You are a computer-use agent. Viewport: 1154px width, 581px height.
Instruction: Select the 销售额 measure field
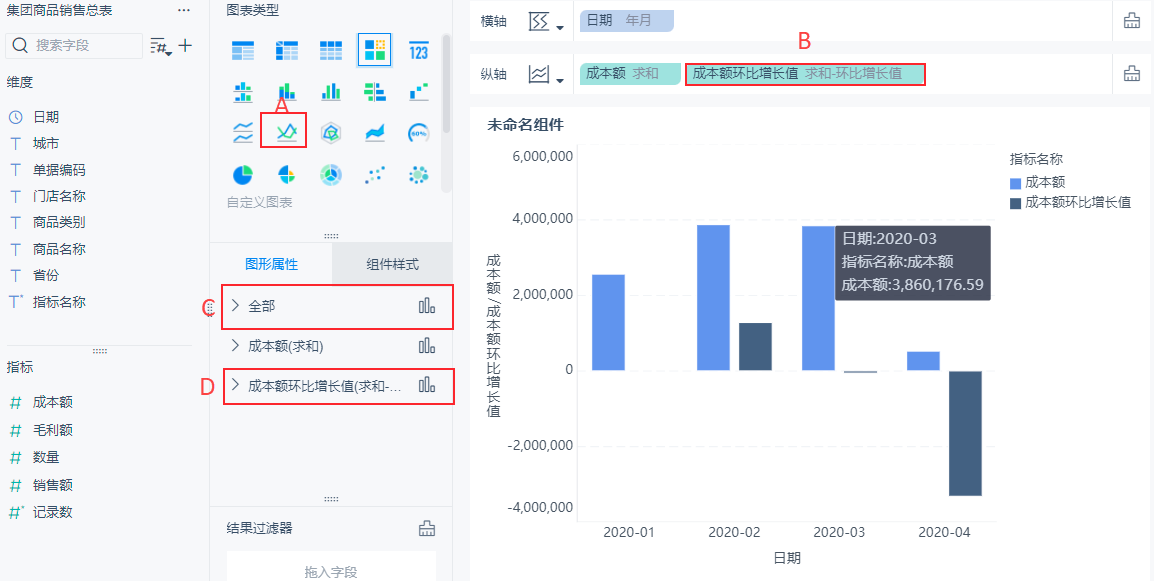(53, 485)
